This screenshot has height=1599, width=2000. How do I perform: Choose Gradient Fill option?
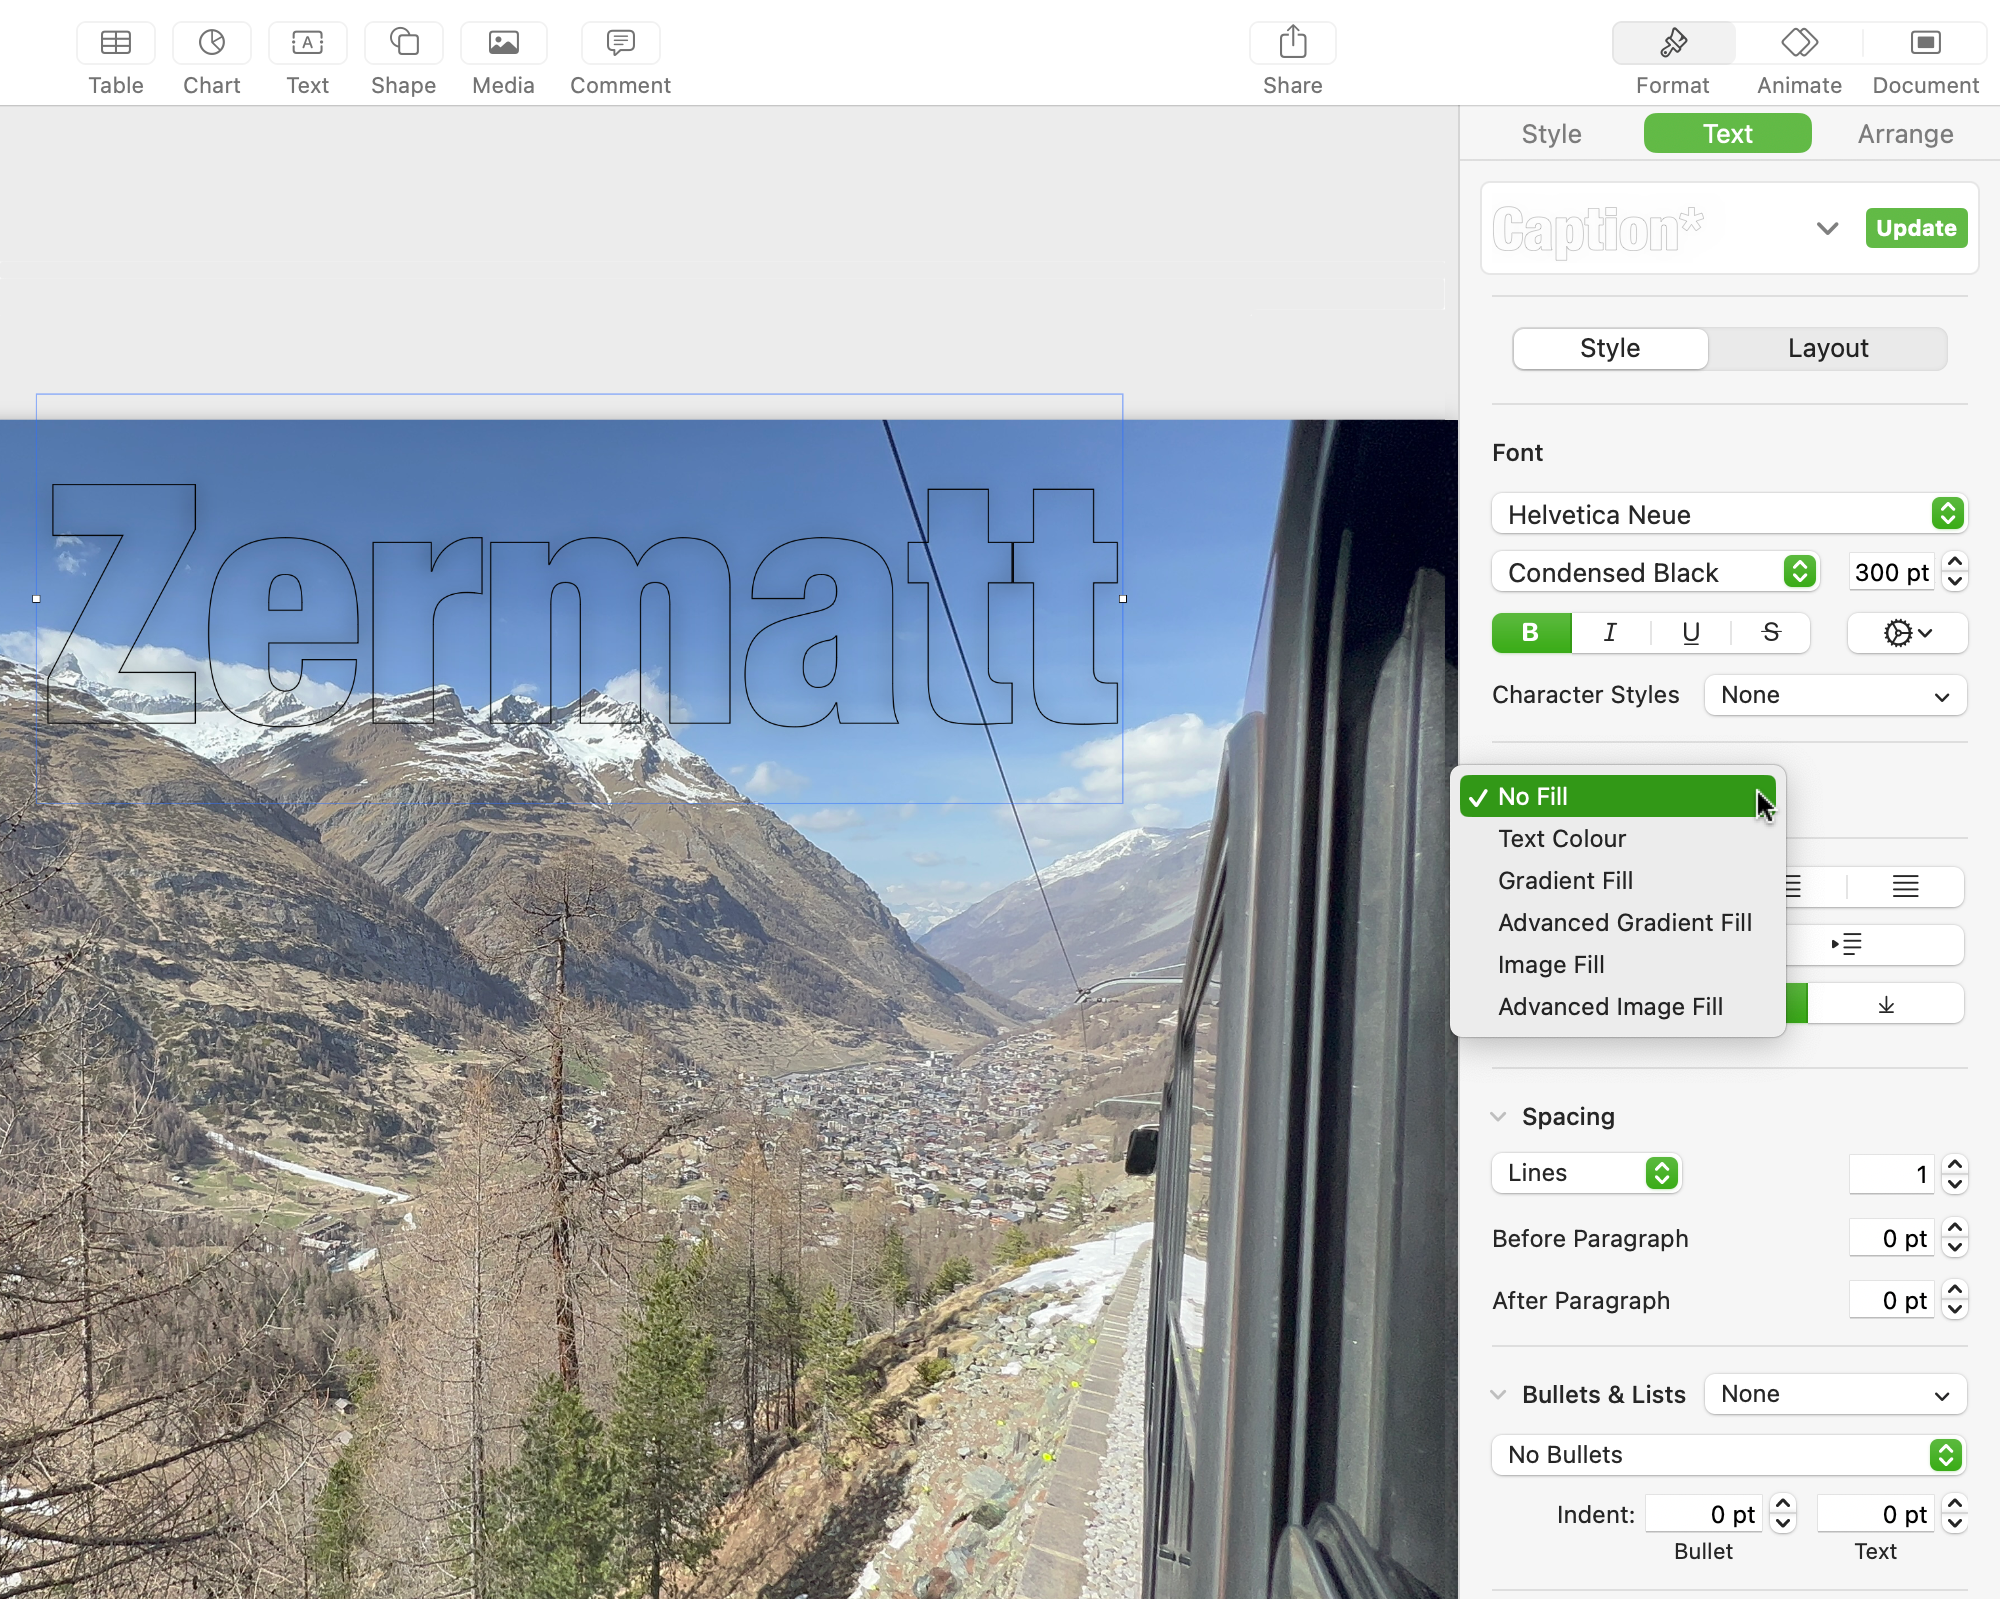click(1617, 880)
